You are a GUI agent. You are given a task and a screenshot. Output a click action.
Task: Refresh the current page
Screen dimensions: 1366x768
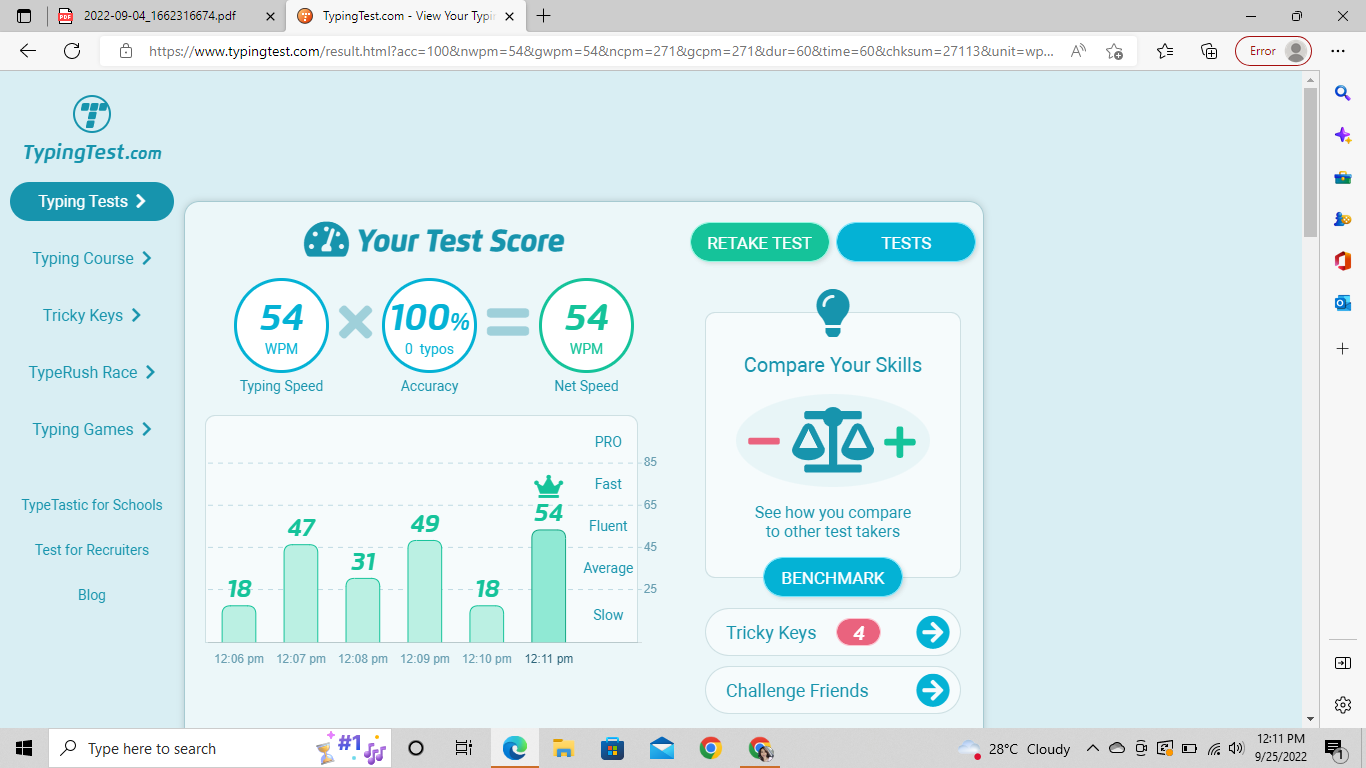click(x=72, y=51)
